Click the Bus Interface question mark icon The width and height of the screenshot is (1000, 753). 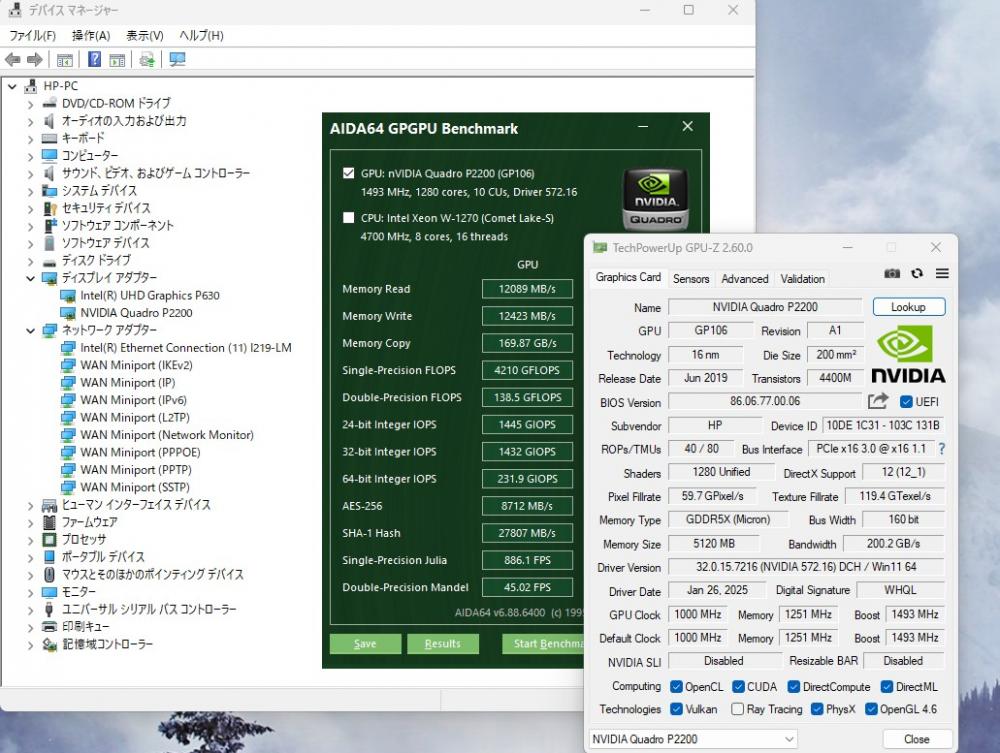coord(941,449)
